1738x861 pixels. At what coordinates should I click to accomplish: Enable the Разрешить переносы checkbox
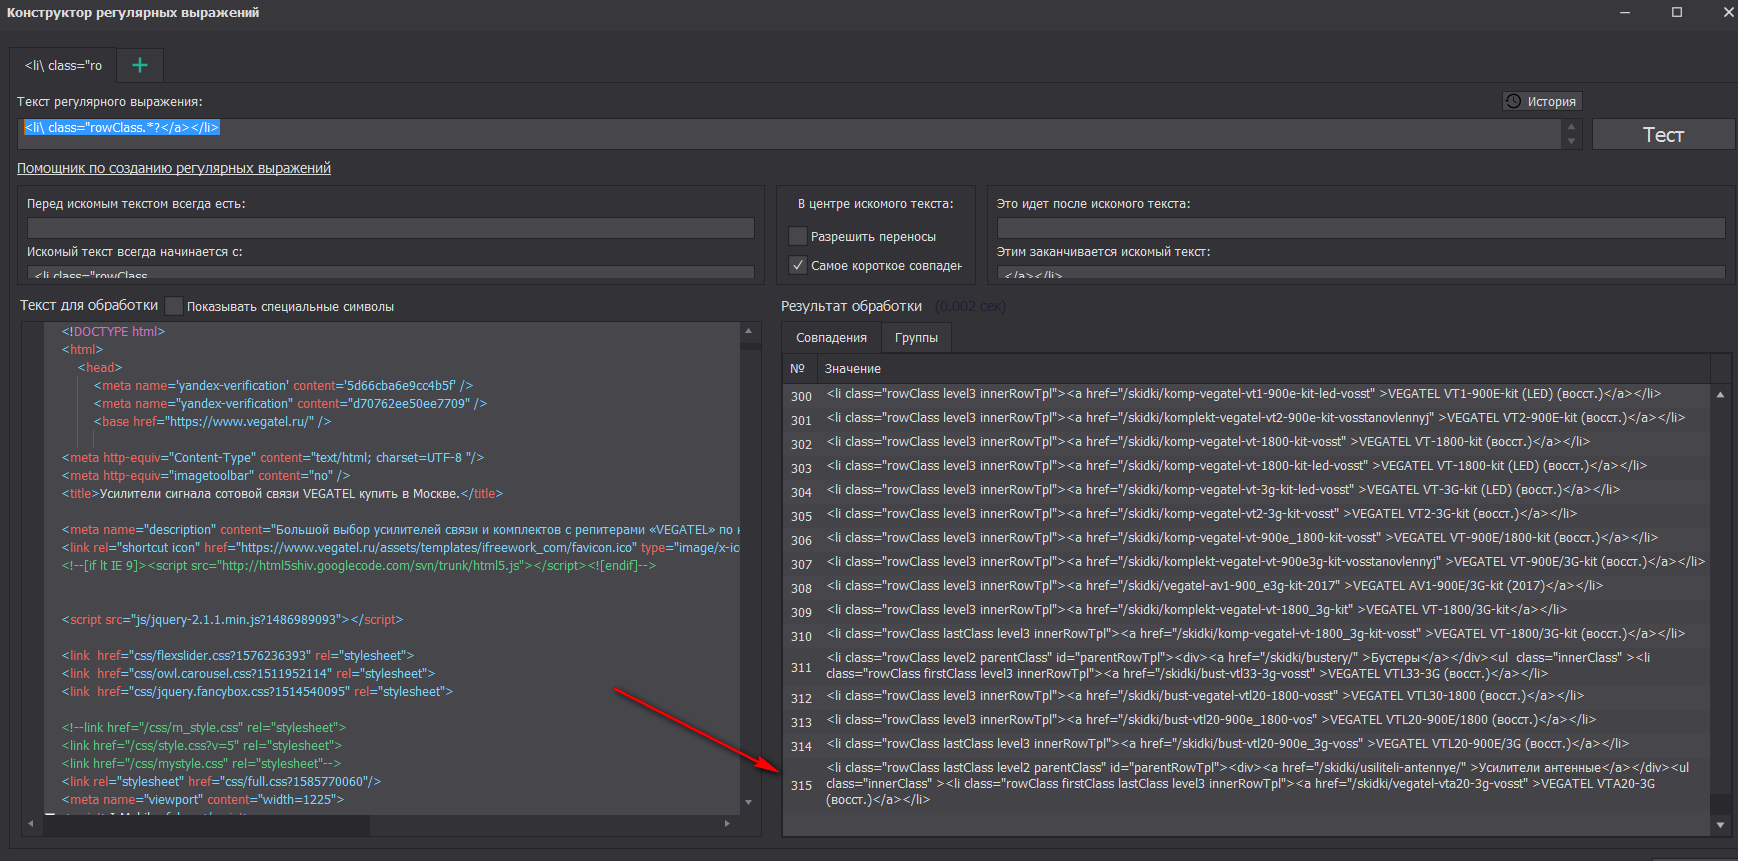coord(798,236)
